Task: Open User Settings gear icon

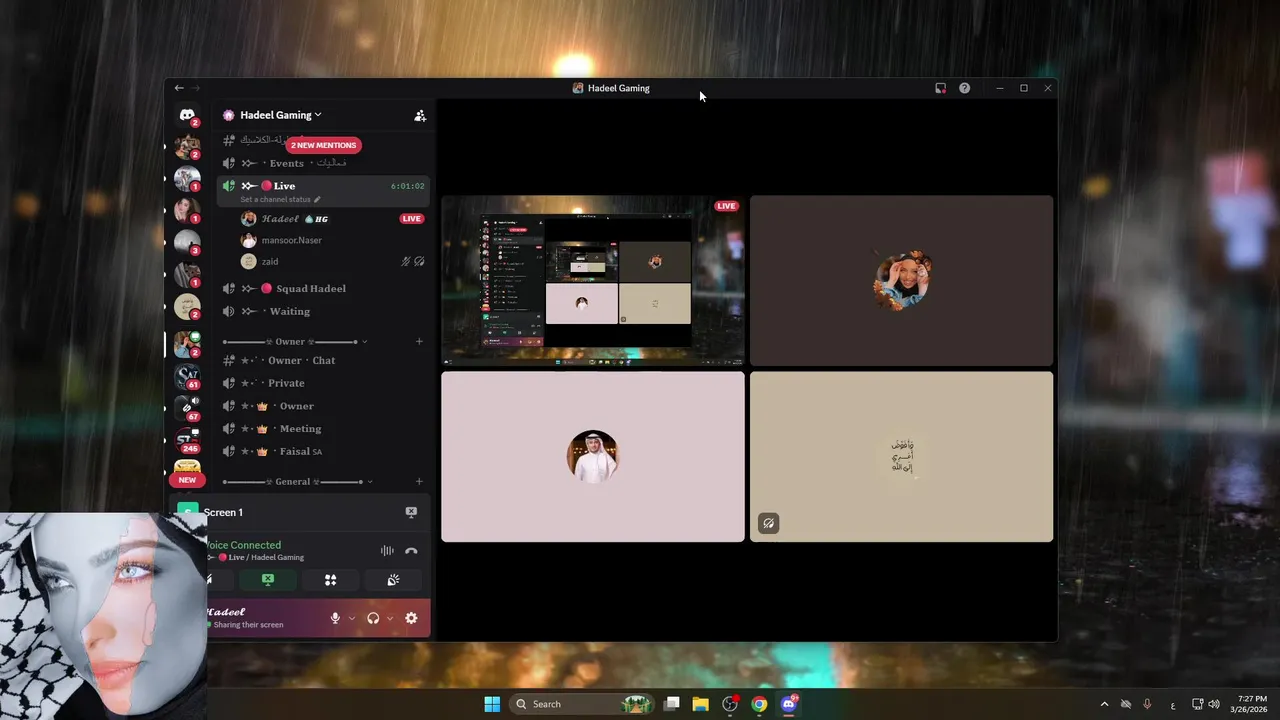Action: [x=411, y=618]
